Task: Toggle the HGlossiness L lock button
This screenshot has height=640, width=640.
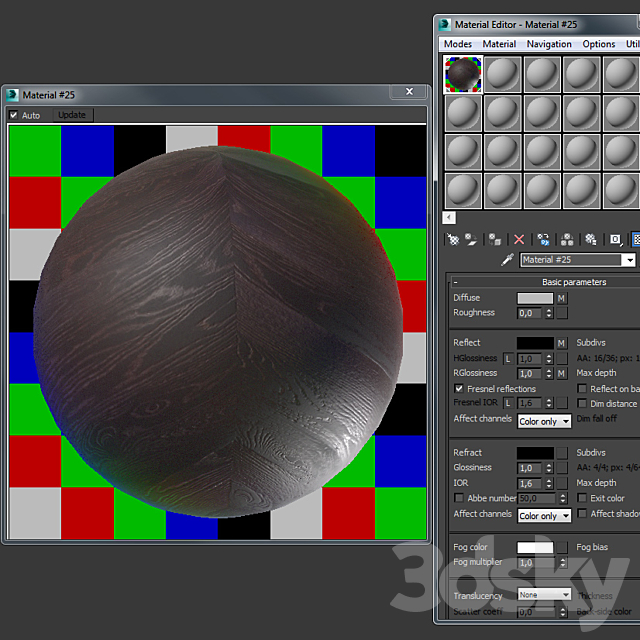Action: tap(508, 359)
